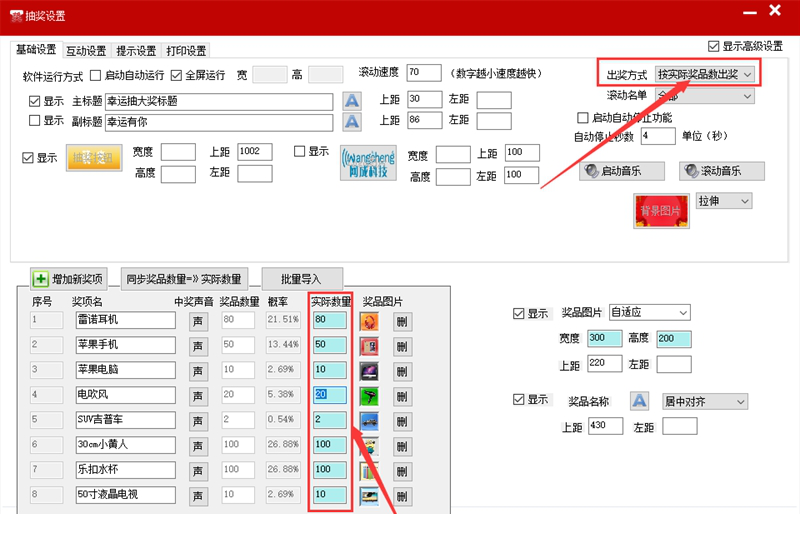Click the 增加新奖项 button
The image size is (800, 534).
(x=69, y=279)
